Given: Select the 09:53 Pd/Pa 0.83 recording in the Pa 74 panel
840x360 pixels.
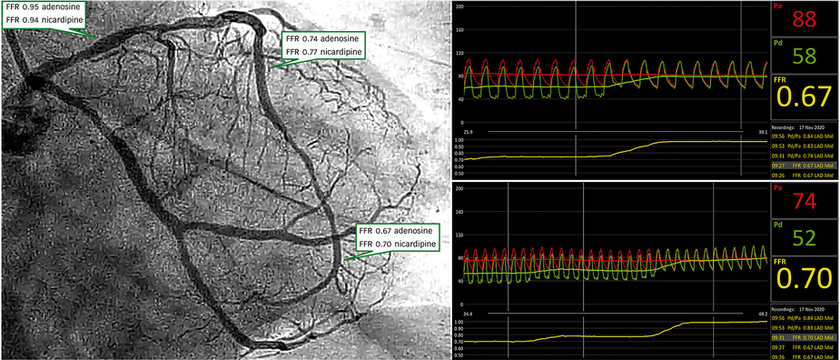Looking at the screenshot, I should click(802, 328).
